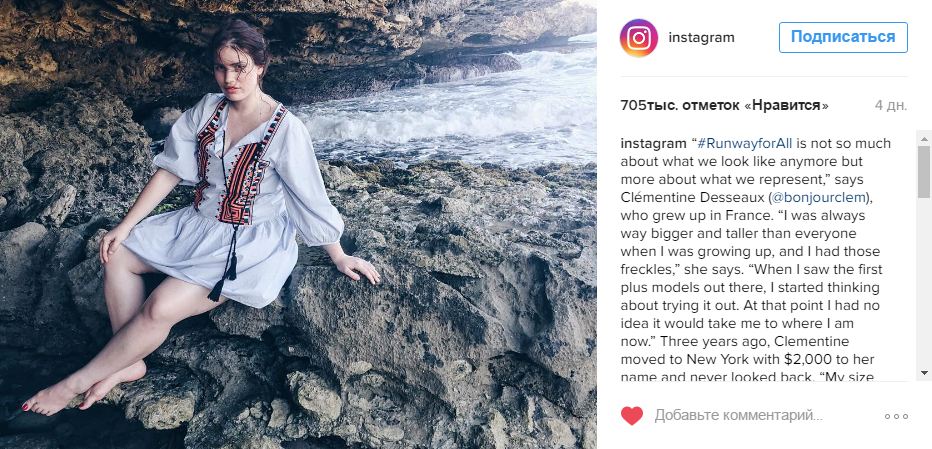
Task: Click the caption scrollbar thumb
Action: click(923, 171)
